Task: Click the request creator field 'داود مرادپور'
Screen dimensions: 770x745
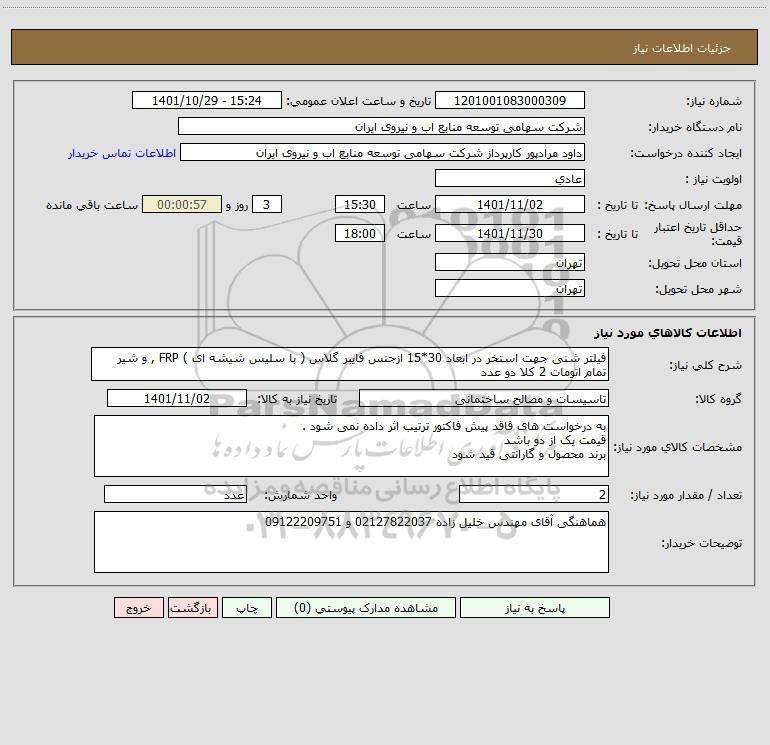Action: pyautogui.click(x=383, y=152)
